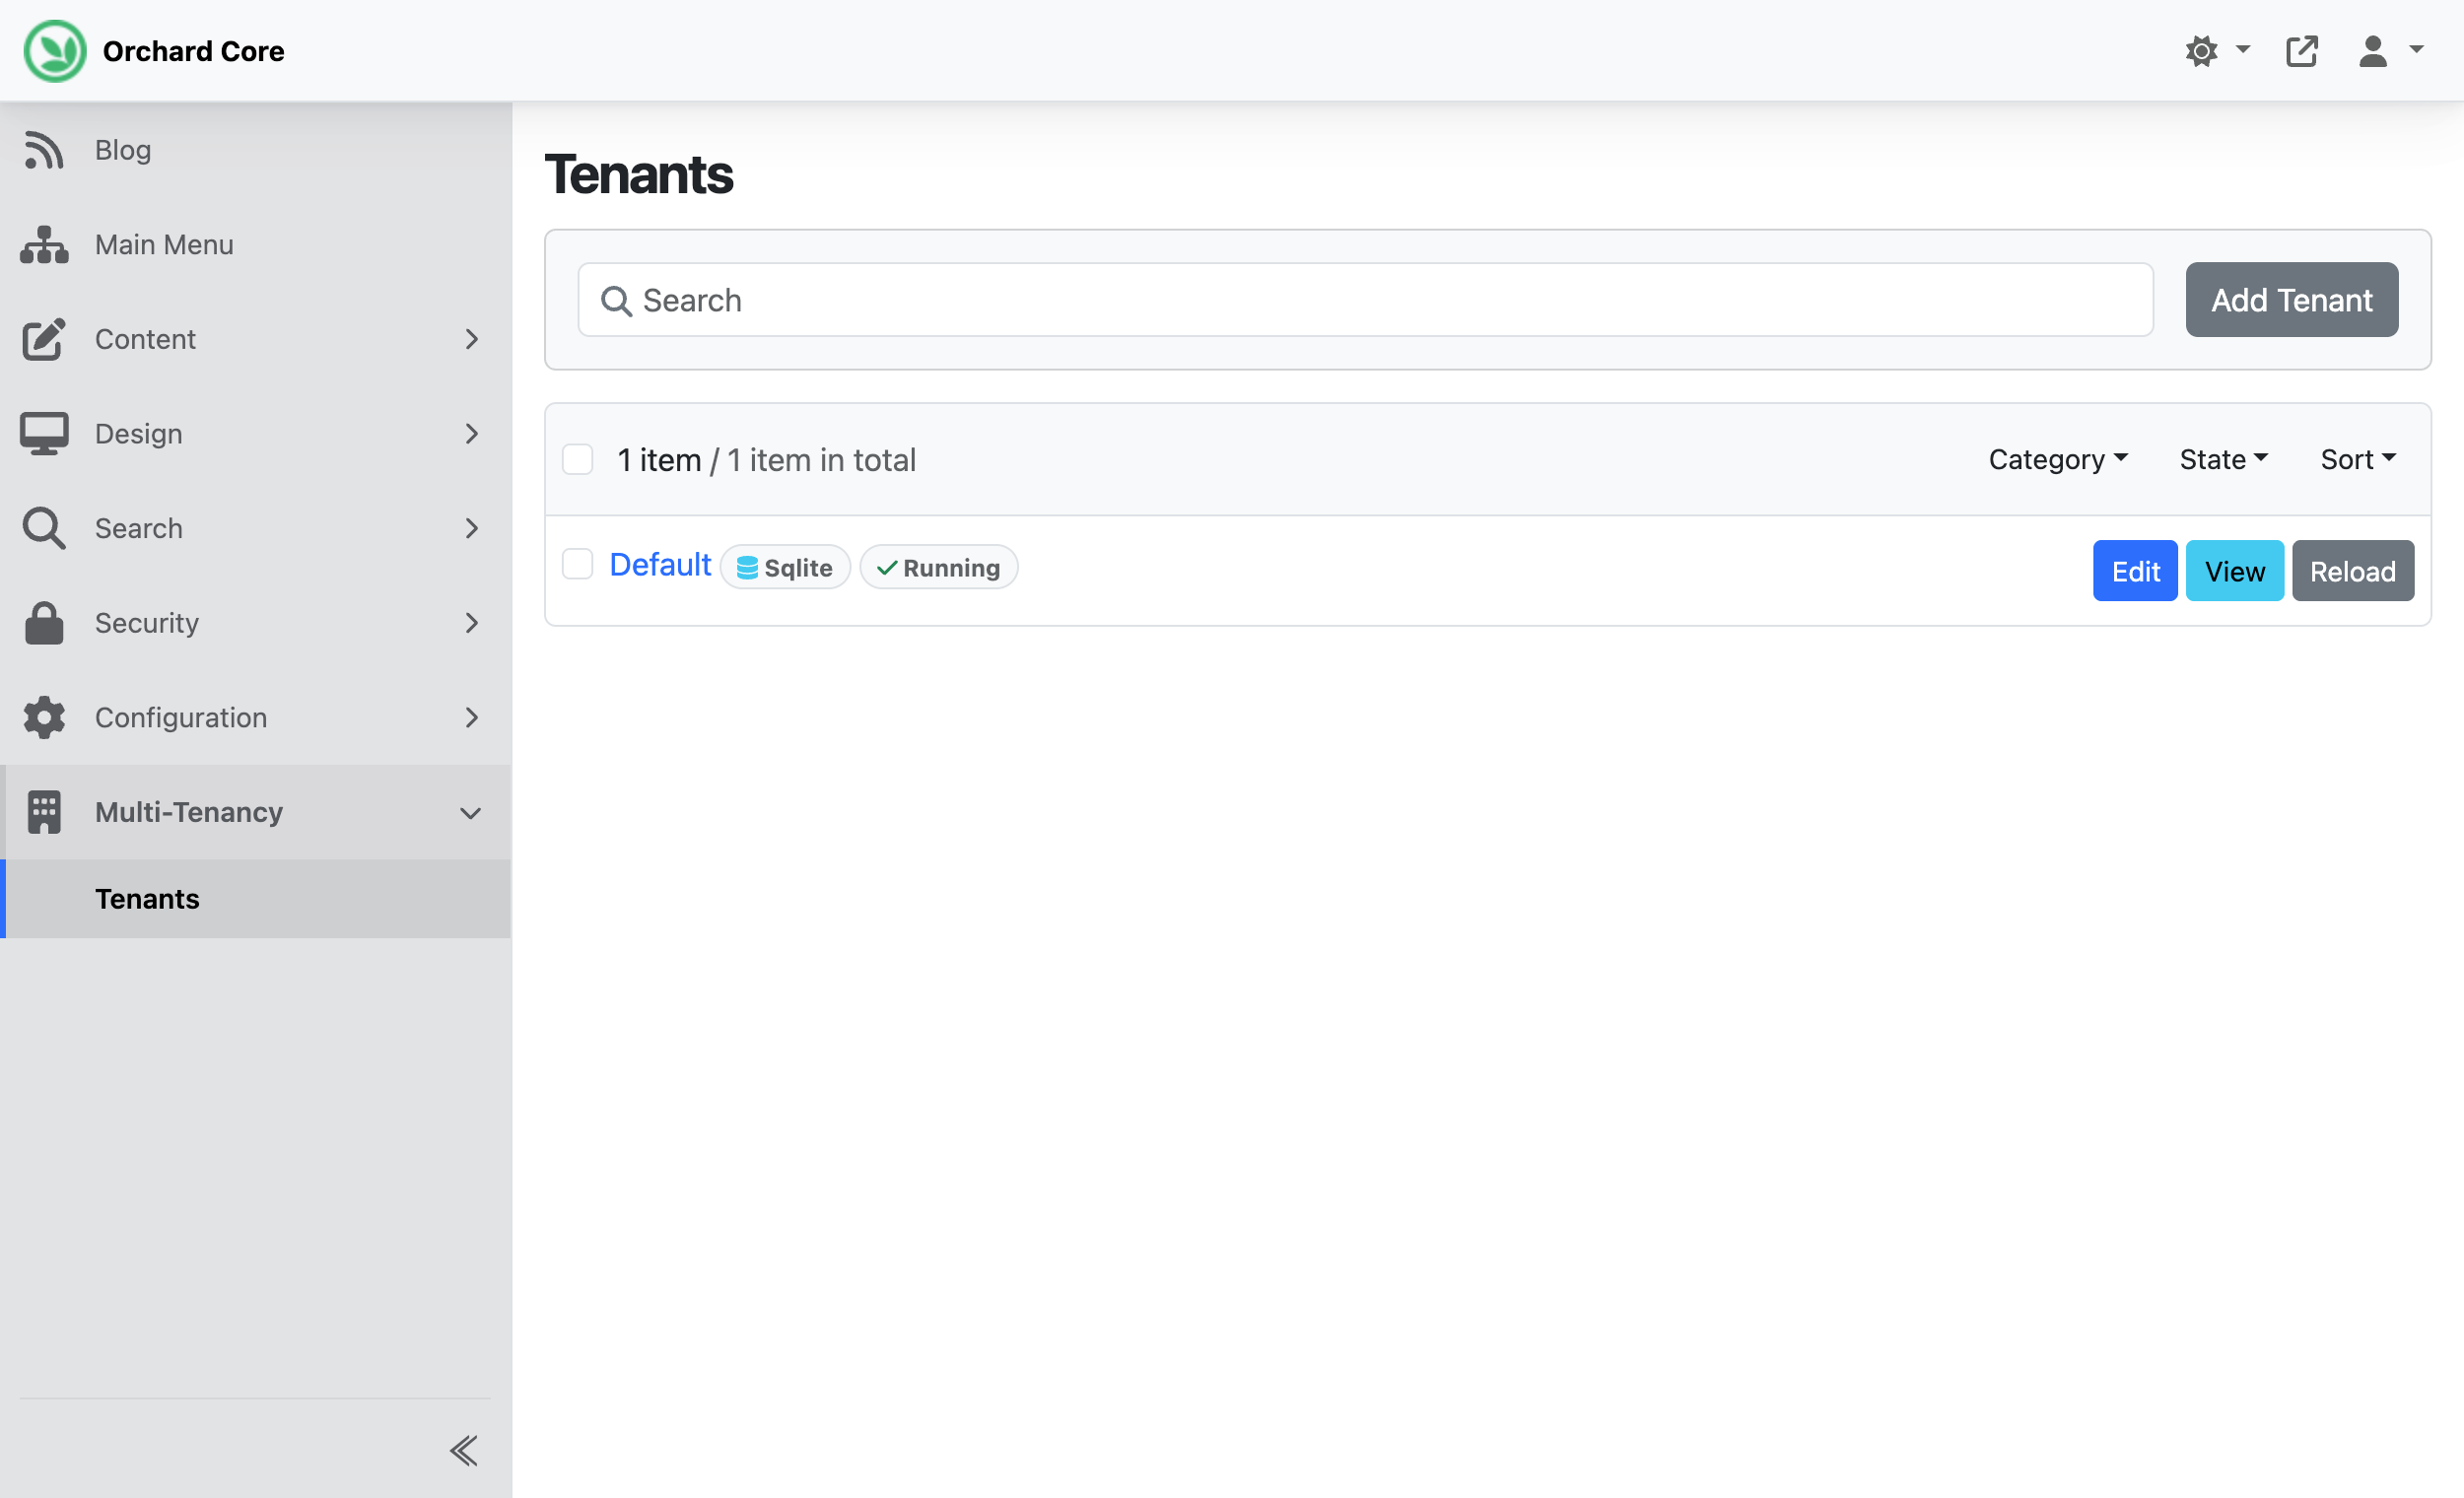2464x1498 pixels.
Task: Select the Design menu label
Action: tap(138, 434)
